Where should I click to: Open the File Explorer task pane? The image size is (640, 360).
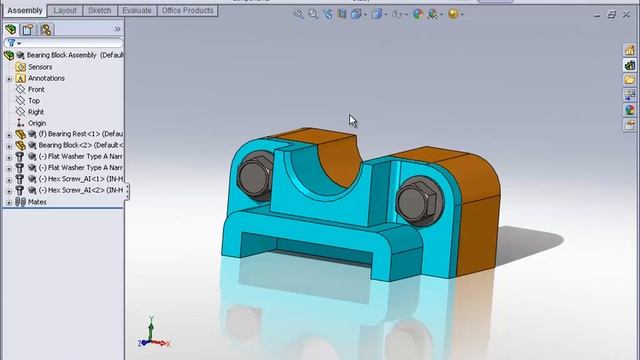point(629,80)
